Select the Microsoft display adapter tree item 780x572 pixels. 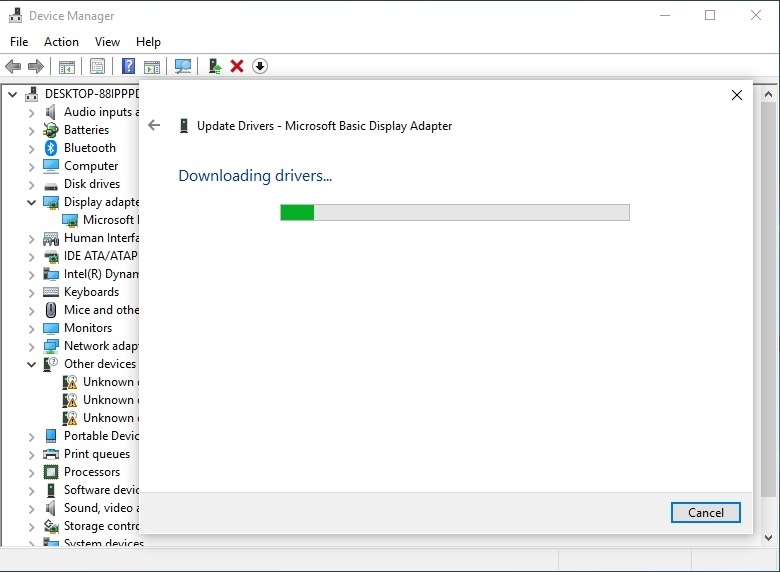click(x=101, y=220)
